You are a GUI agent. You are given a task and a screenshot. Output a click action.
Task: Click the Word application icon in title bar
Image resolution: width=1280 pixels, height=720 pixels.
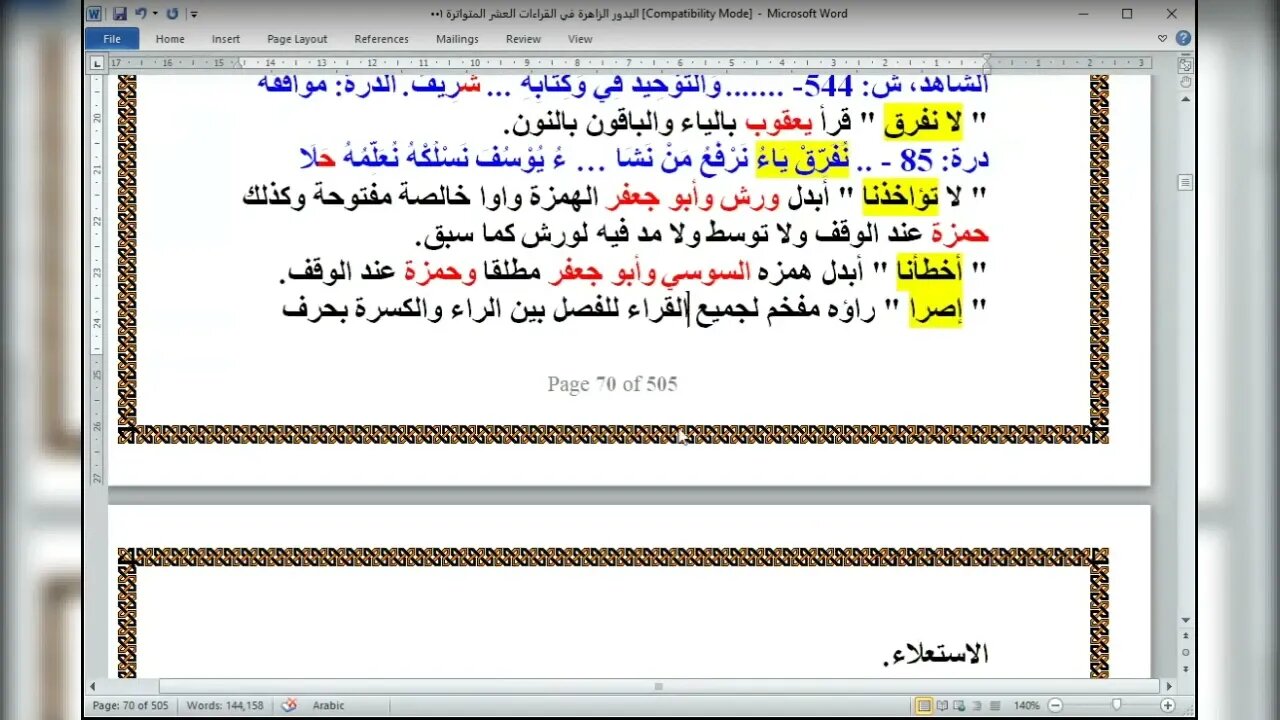[x=94, y=14]
